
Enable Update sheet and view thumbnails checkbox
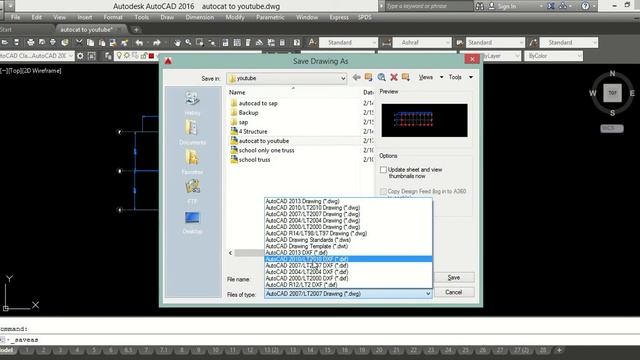[x=383, y=169]
